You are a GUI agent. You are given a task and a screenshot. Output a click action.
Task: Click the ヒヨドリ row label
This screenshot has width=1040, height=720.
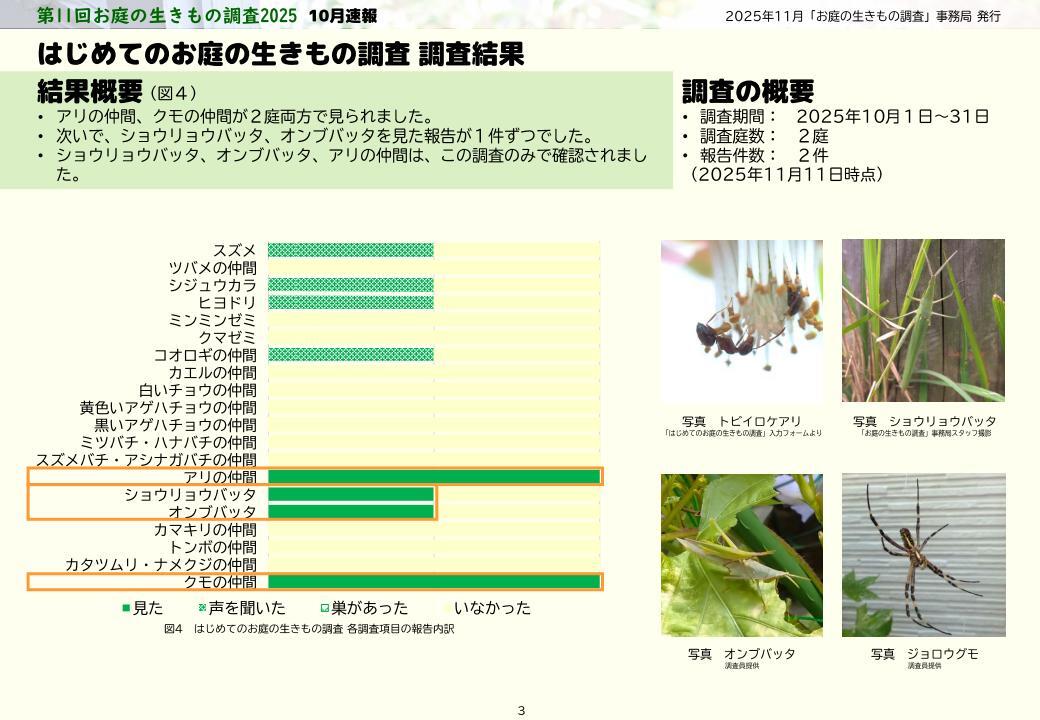pyautogui.click(x=227, y=303)
